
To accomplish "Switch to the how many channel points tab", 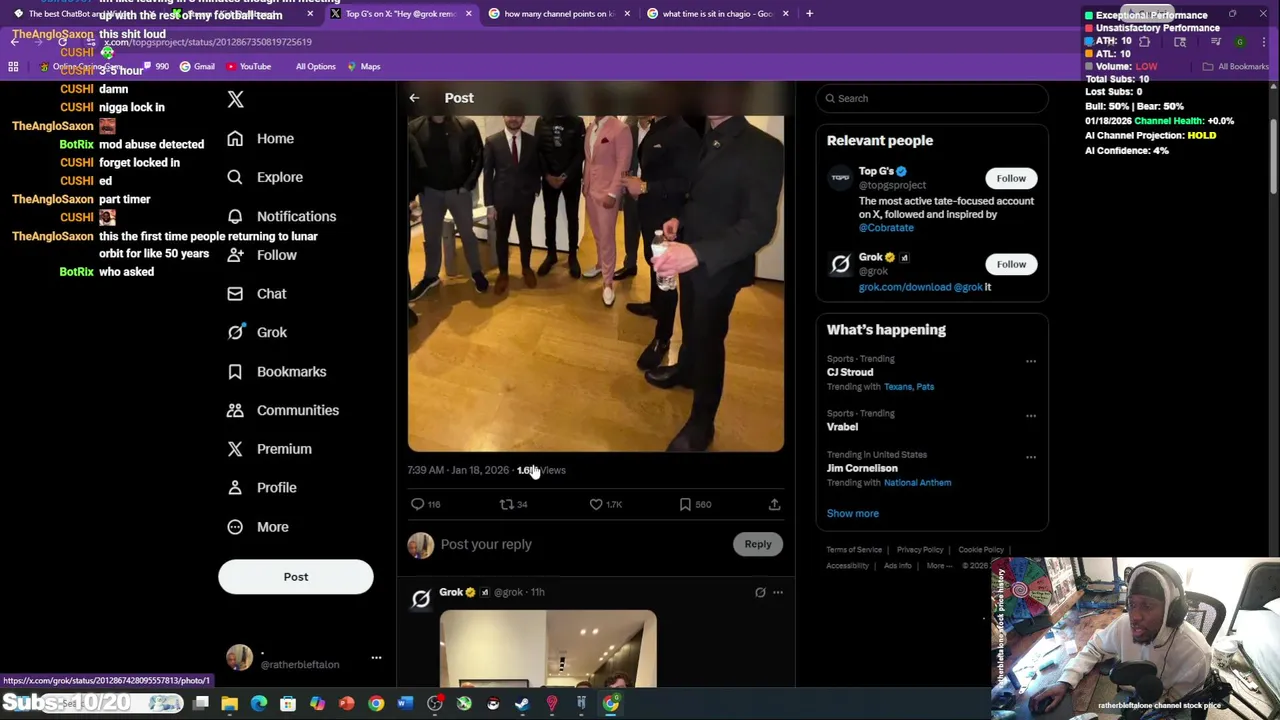I will [x=560, y=14].
